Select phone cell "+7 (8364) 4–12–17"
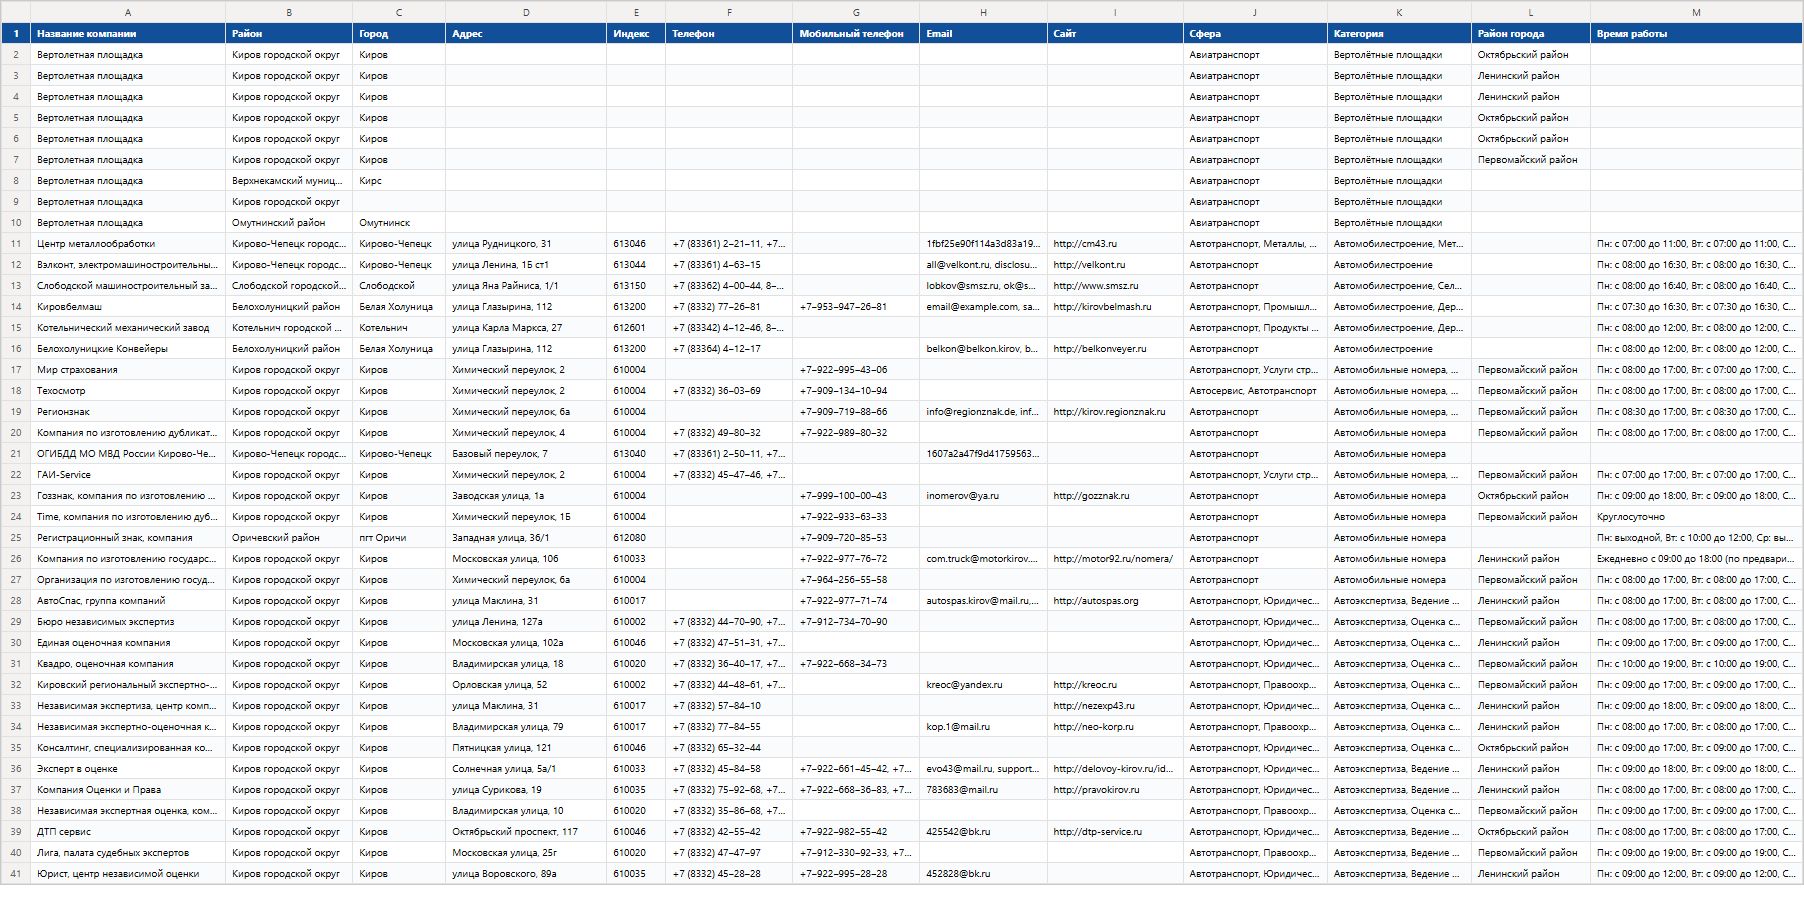This screenshot has width=1804, height=902. click(729, 349)
